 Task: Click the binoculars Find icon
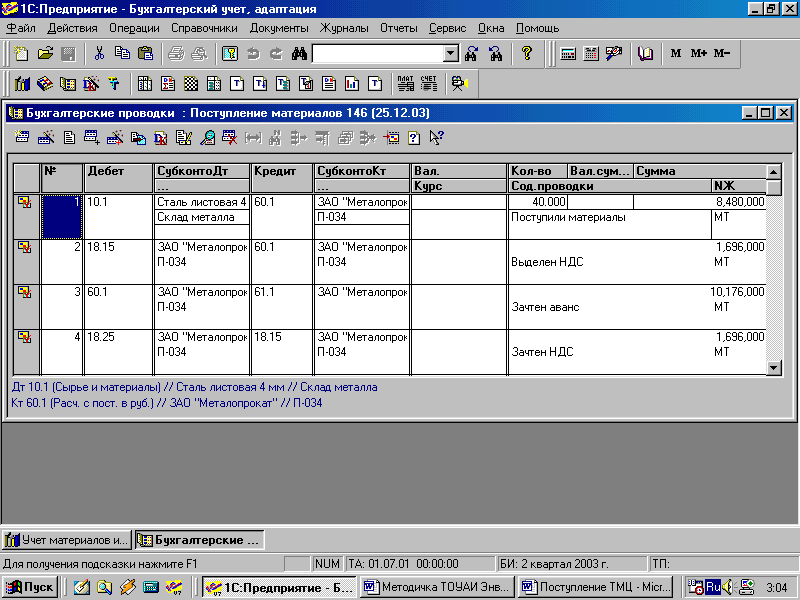299,54
